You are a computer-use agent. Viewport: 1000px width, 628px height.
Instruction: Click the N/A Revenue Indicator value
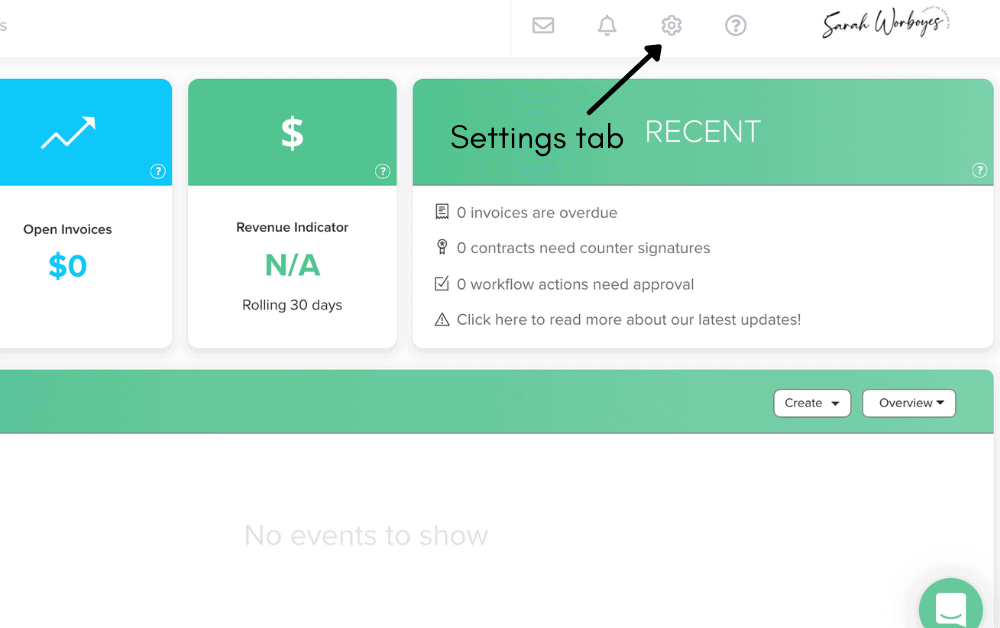point(292,265)
